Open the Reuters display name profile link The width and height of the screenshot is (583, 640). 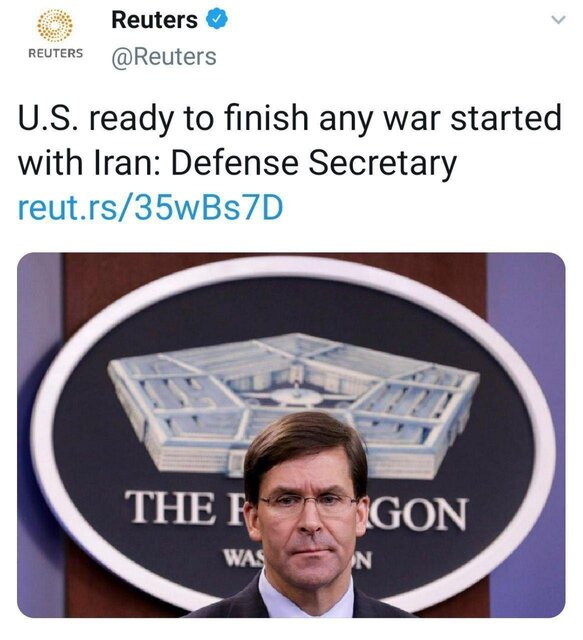(x=154, y=19)
